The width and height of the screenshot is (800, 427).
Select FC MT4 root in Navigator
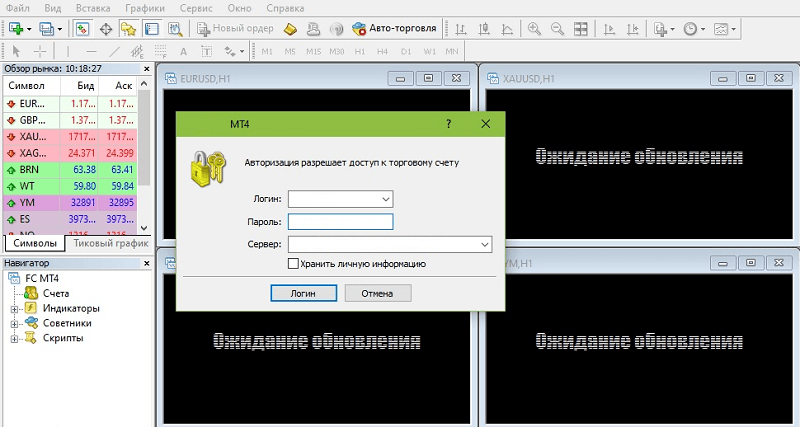42,279
